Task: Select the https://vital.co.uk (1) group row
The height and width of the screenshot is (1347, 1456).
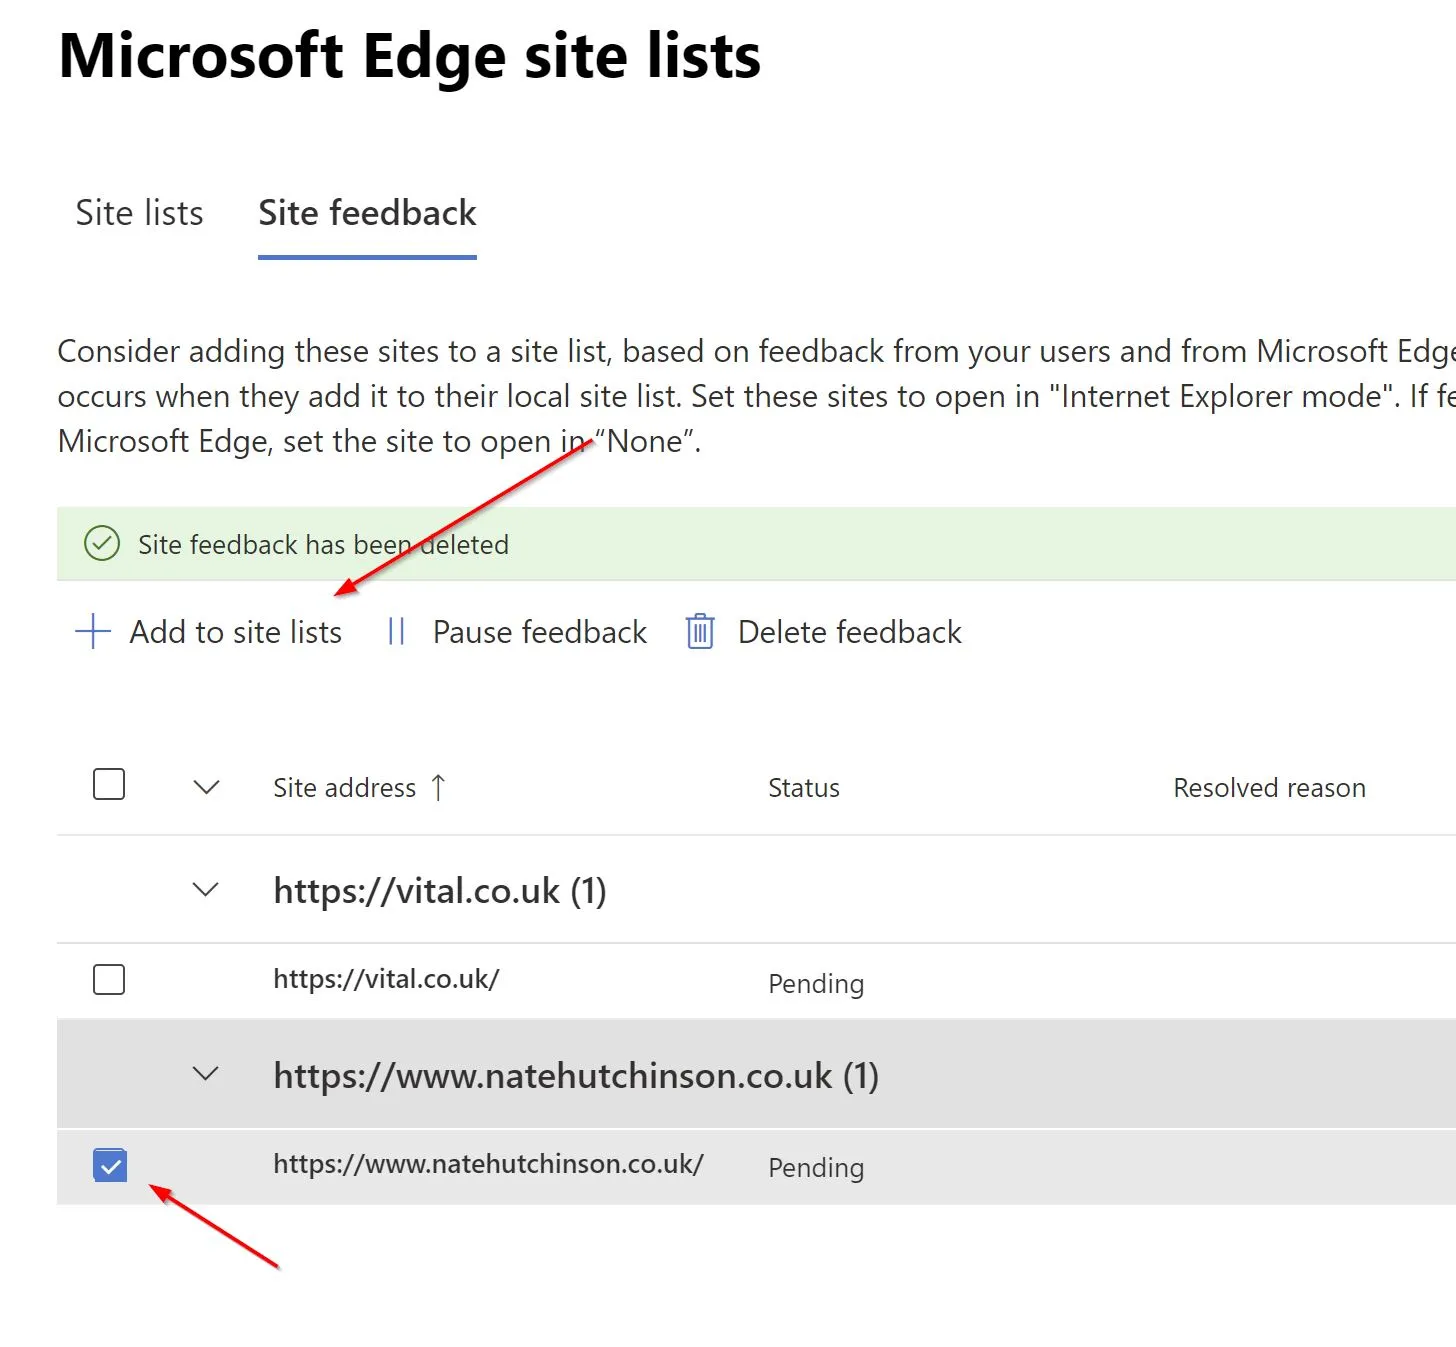Action: tap(756, 889)
